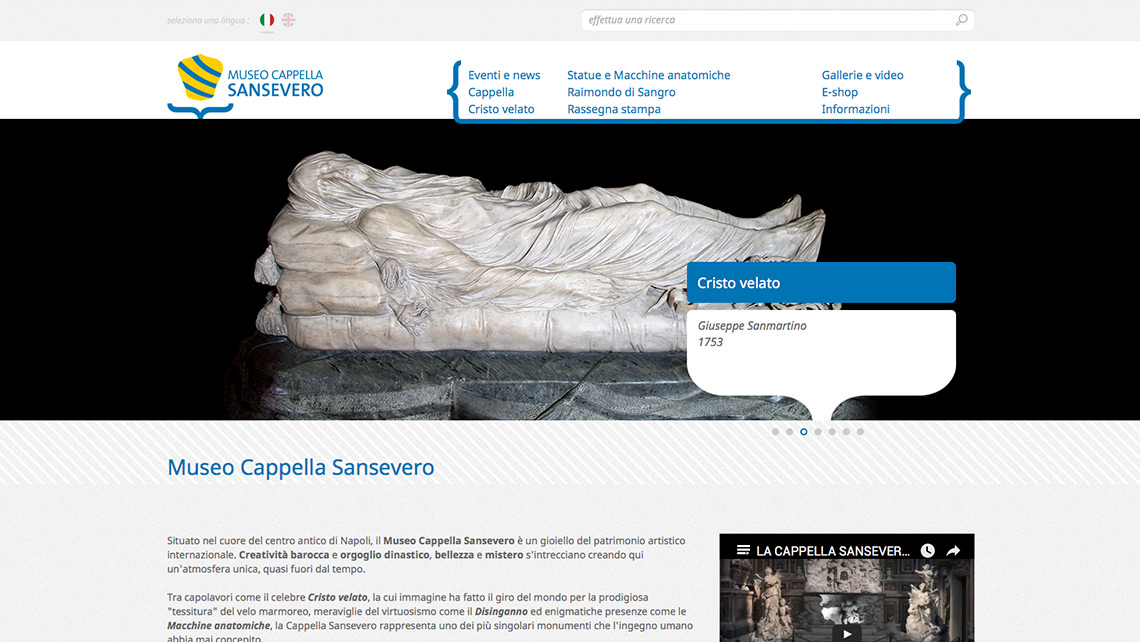Click the Cristo velato slide title banner
The image size is (1140, 642).
[x=820, y=283]
